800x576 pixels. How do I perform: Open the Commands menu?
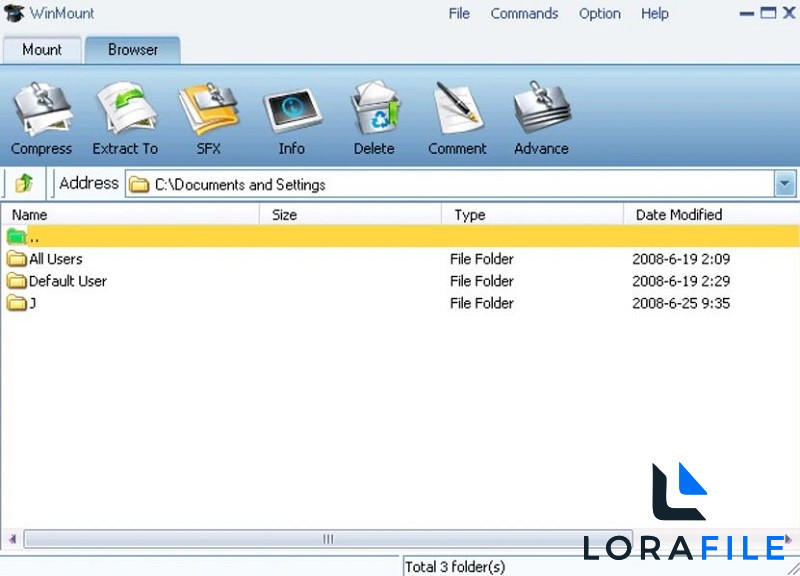[x=524, y=13]
